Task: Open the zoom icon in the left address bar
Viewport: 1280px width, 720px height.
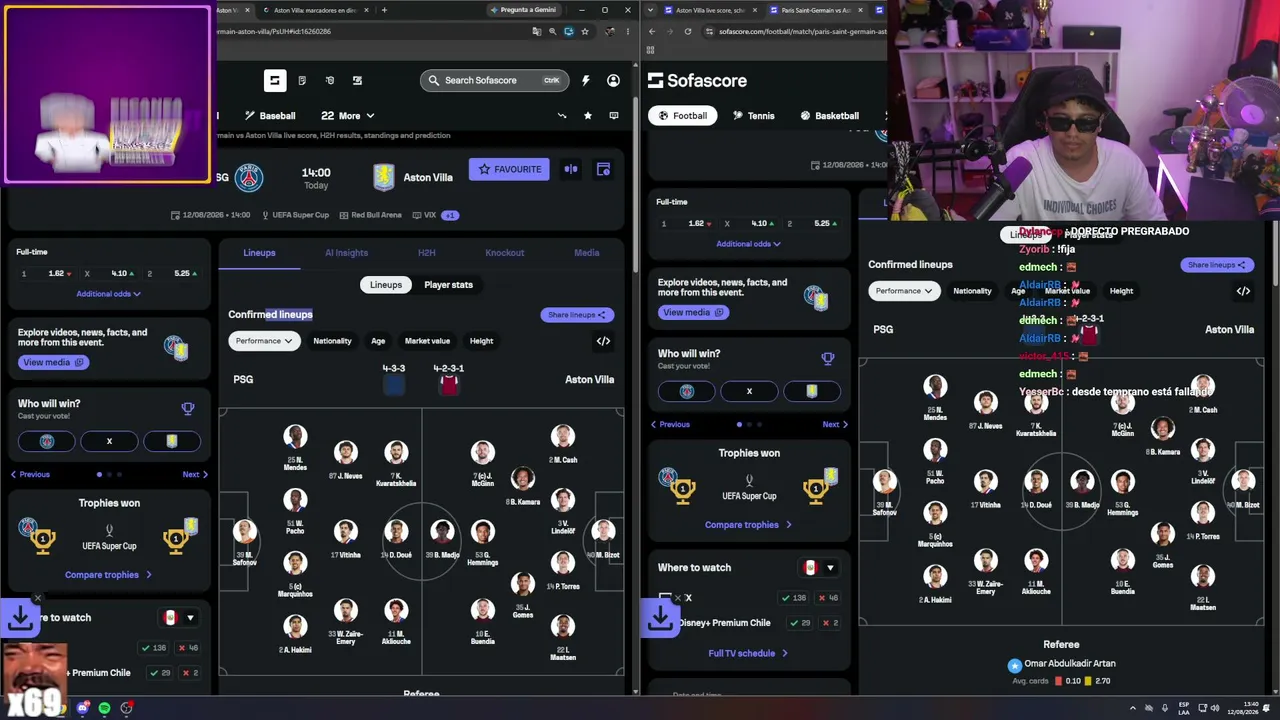Action: [x=552, y=31]
